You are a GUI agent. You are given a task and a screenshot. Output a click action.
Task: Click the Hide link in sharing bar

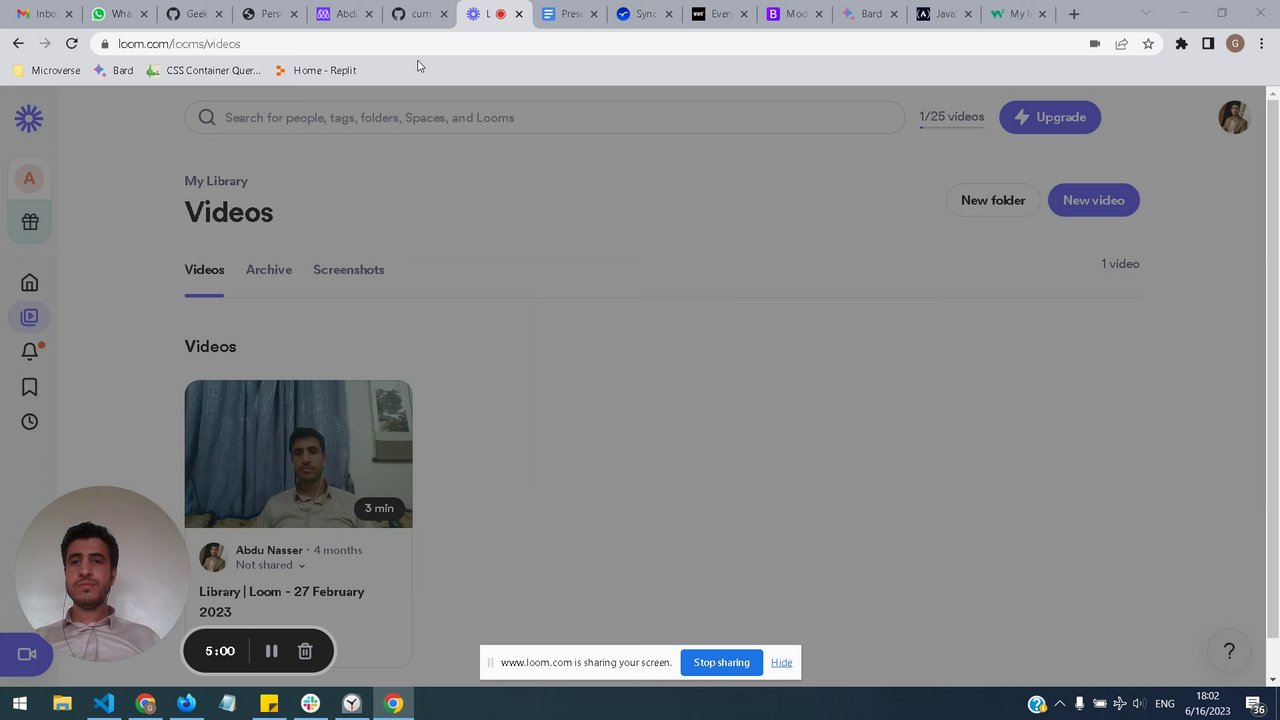(782, 662)
